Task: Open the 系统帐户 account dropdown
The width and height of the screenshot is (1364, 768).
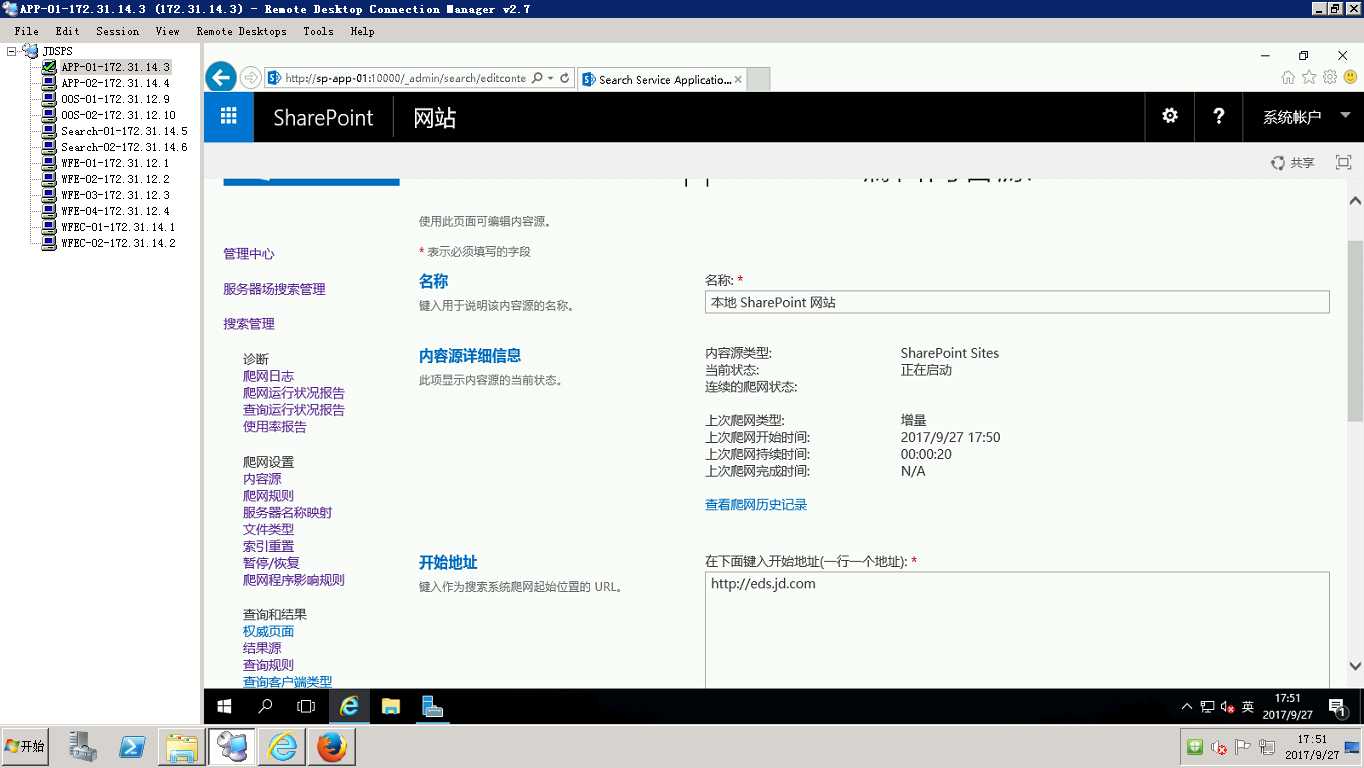Action: tap(1305, 117)
